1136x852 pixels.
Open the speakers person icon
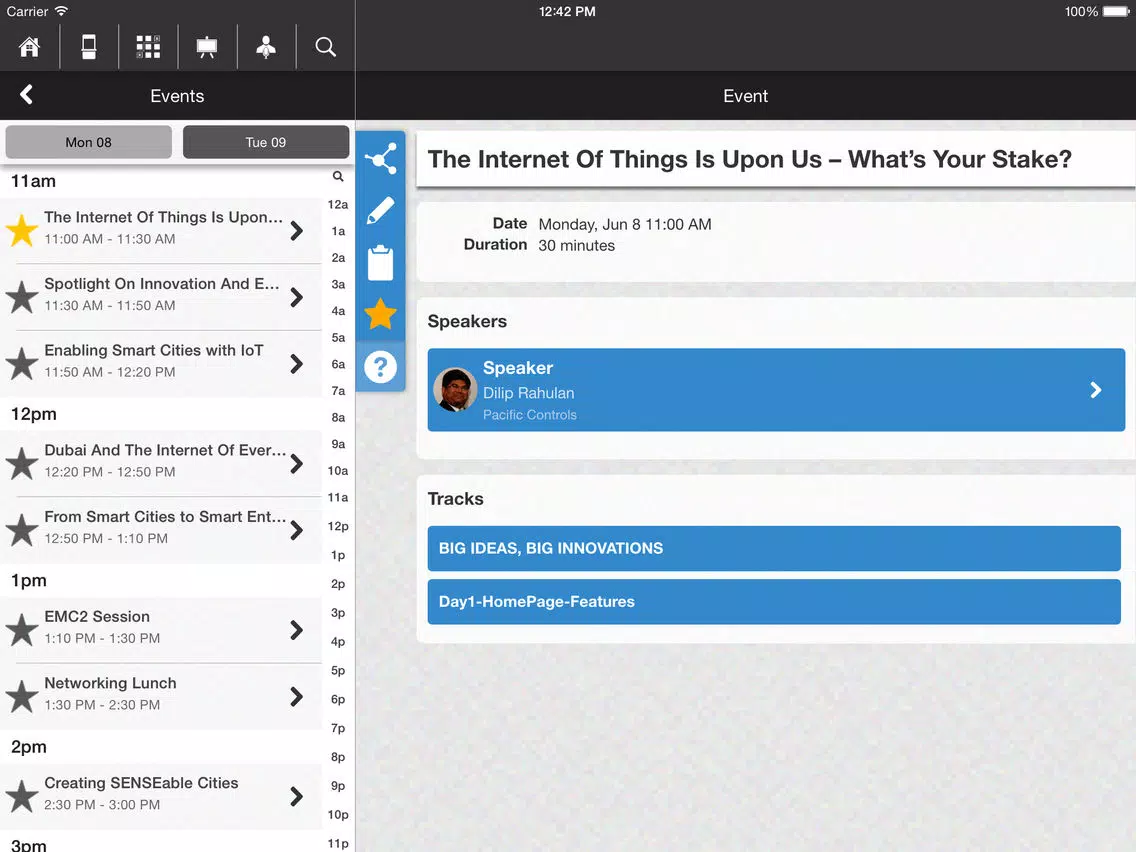266,47
